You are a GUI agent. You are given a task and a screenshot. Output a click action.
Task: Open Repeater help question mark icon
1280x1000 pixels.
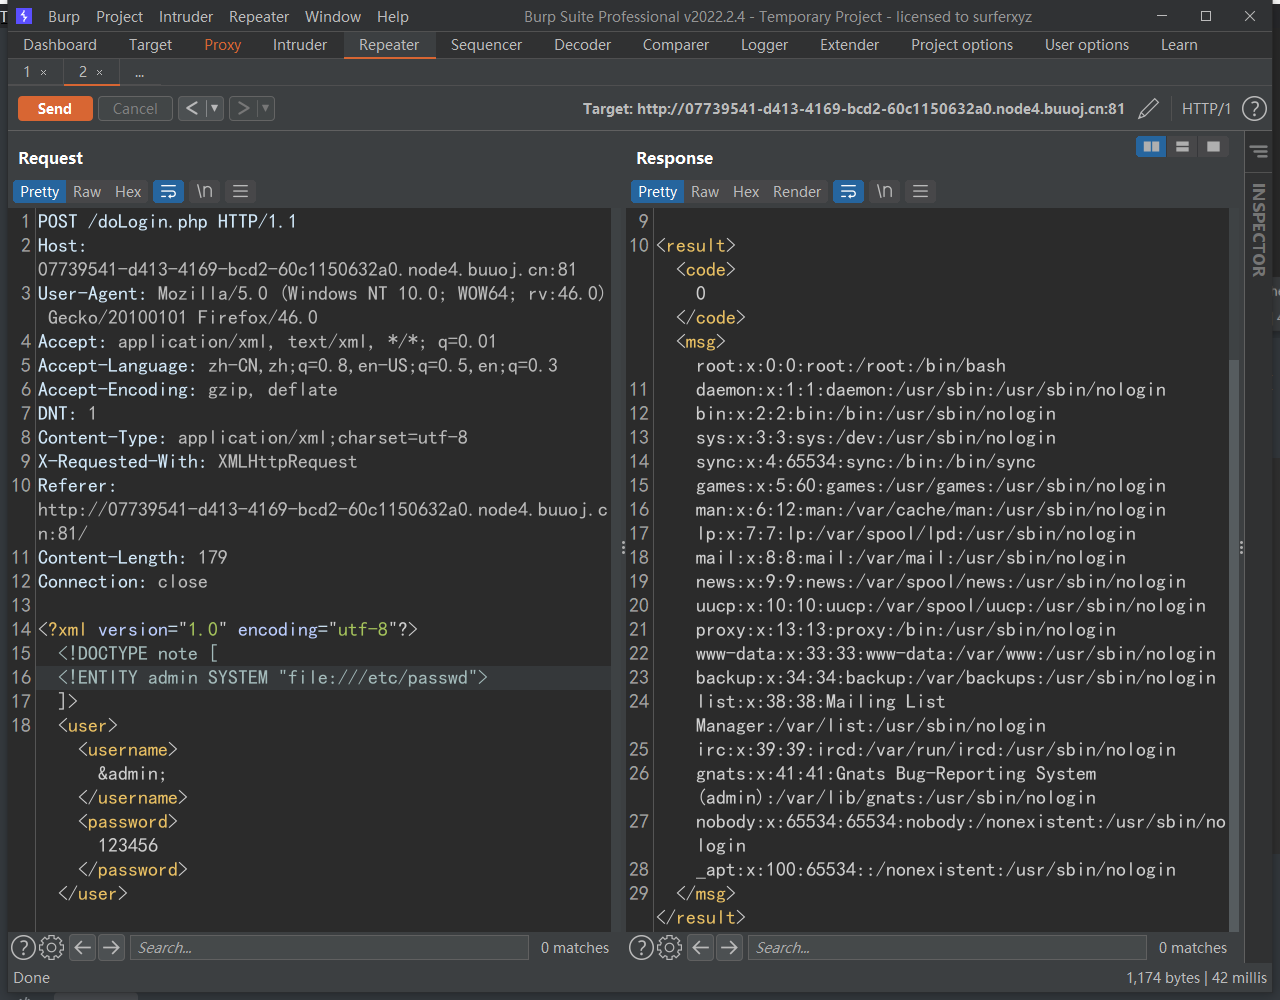point(1254,109)
